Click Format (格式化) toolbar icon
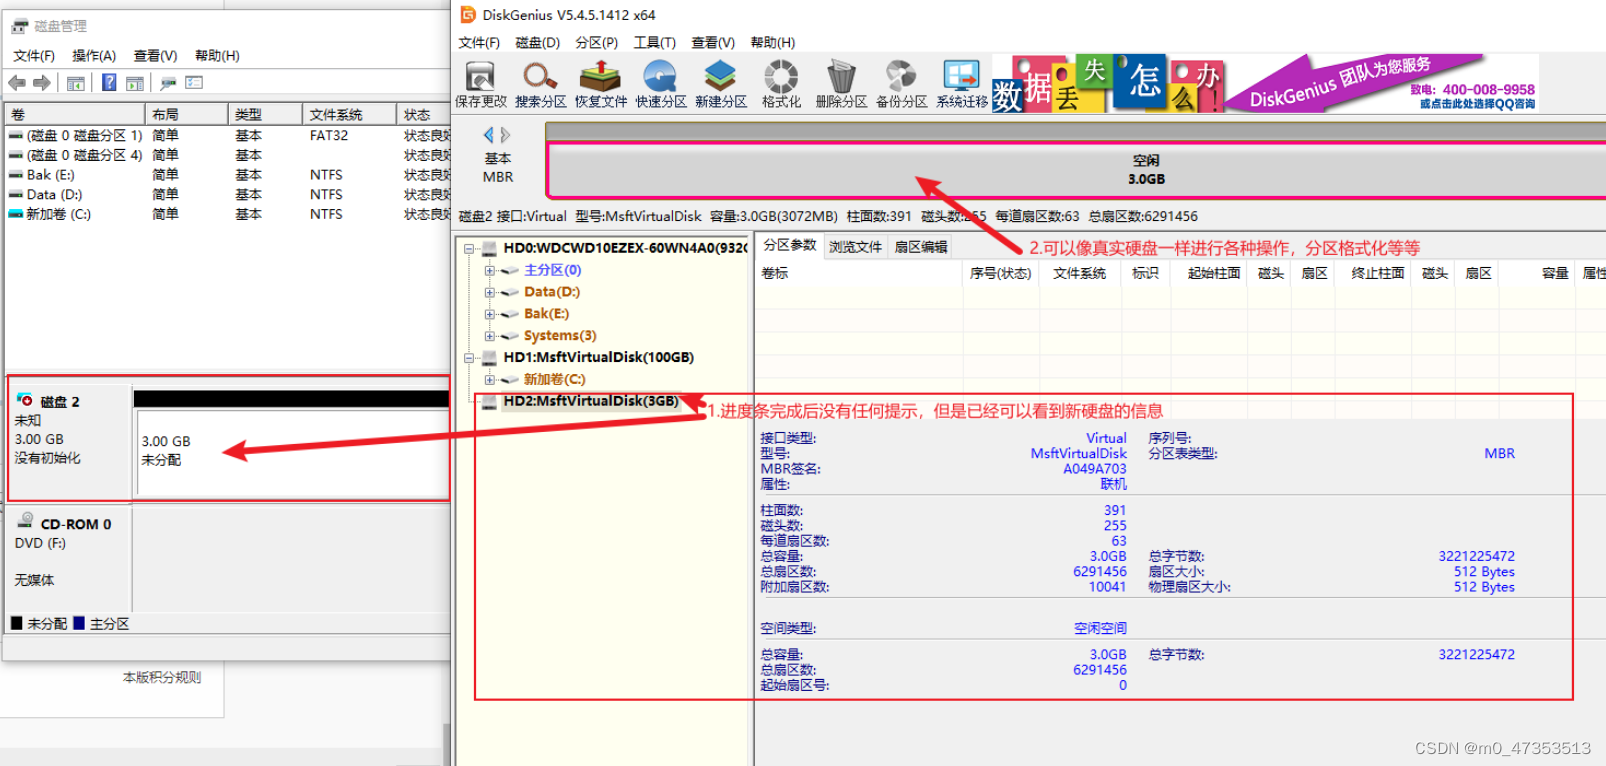1606x766 pixels. coord(781,84)
